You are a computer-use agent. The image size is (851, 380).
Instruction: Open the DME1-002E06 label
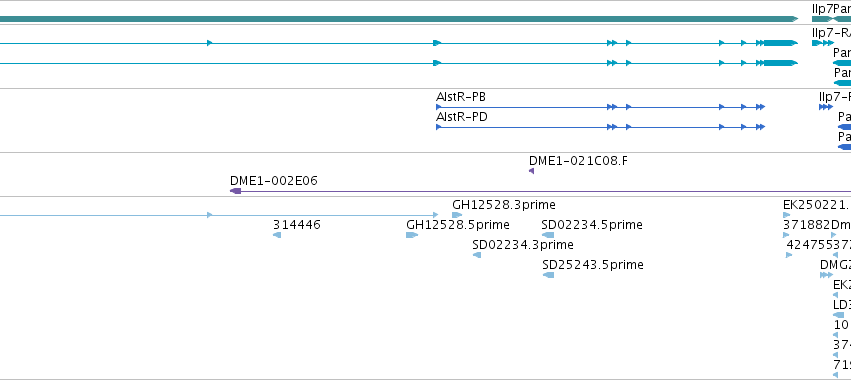click(x=274, y=181)
